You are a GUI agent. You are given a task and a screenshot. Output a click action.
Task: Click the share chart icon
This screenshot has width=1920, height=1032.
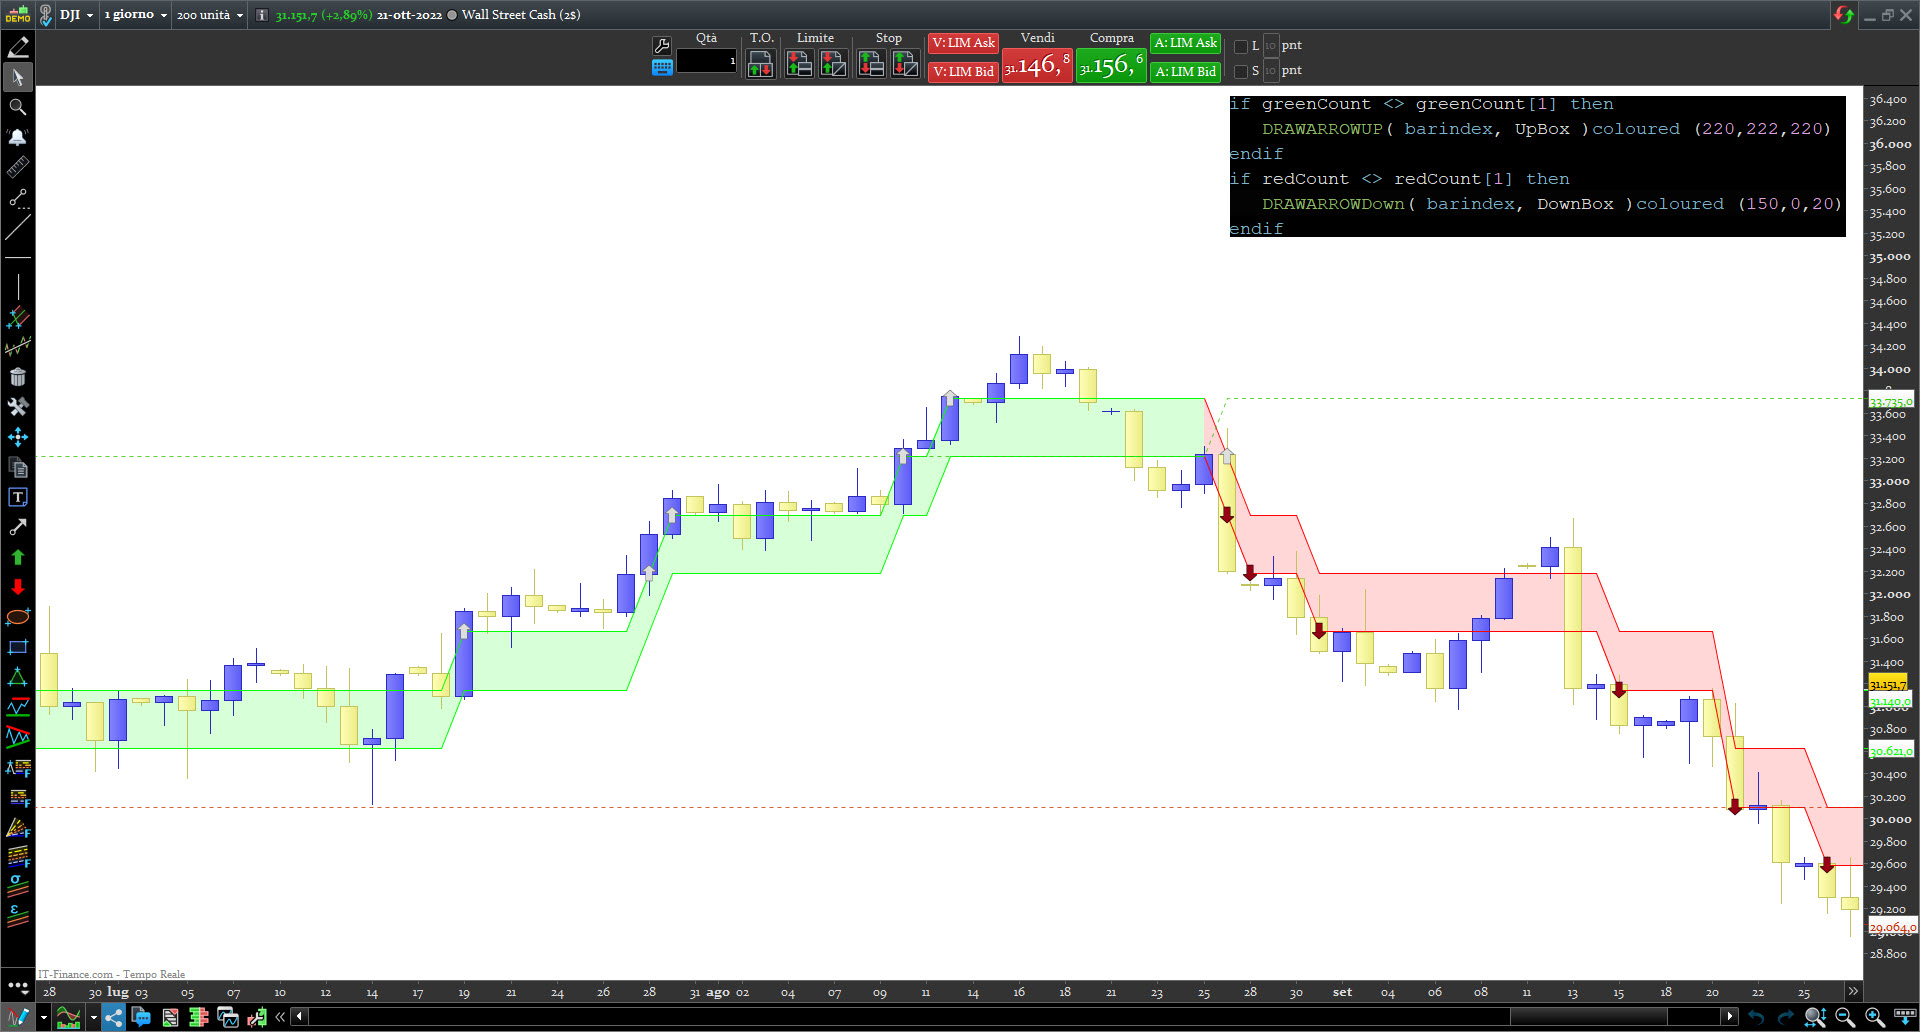tap(113, 1018)
